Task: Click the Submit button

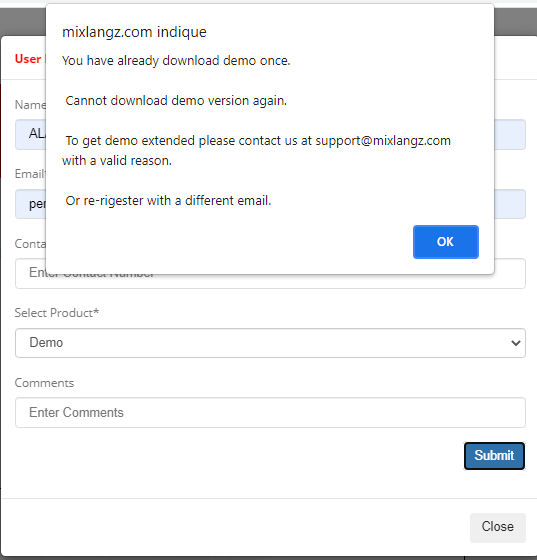Action: point(494,456)
